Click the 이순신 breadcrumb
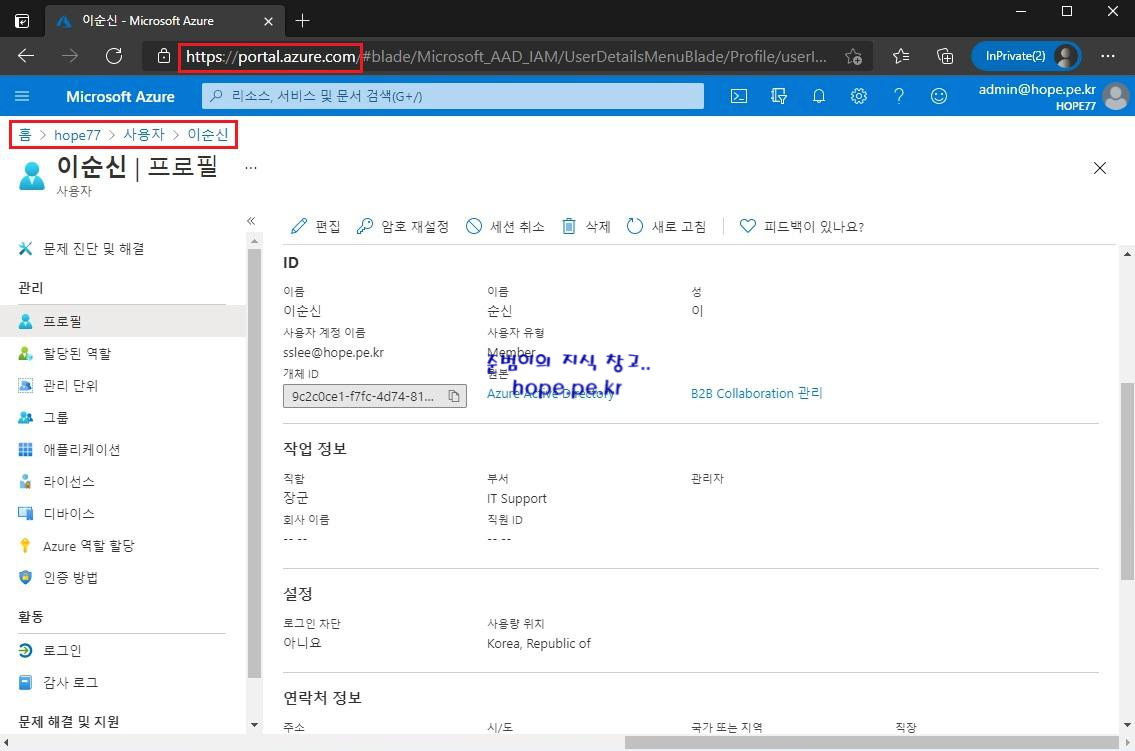Screen dimensions: 1135x751 tap(208, 135)
